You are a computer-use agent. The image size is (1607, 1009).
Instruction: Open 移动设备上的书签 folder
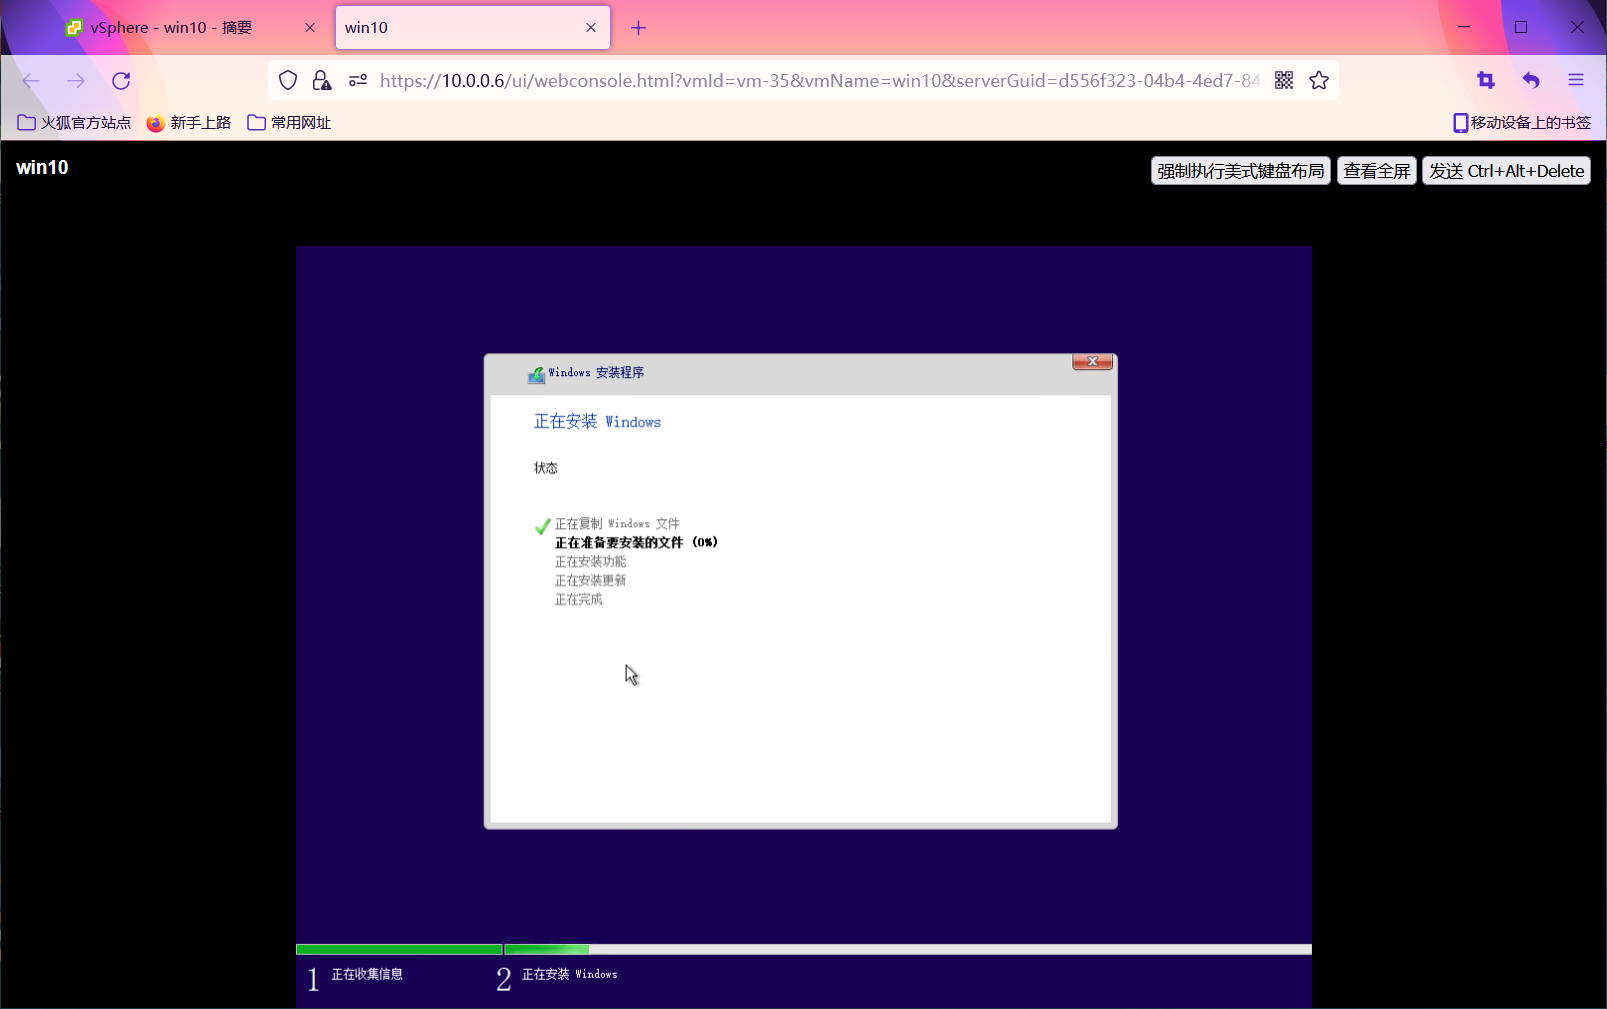(1522, 123)
